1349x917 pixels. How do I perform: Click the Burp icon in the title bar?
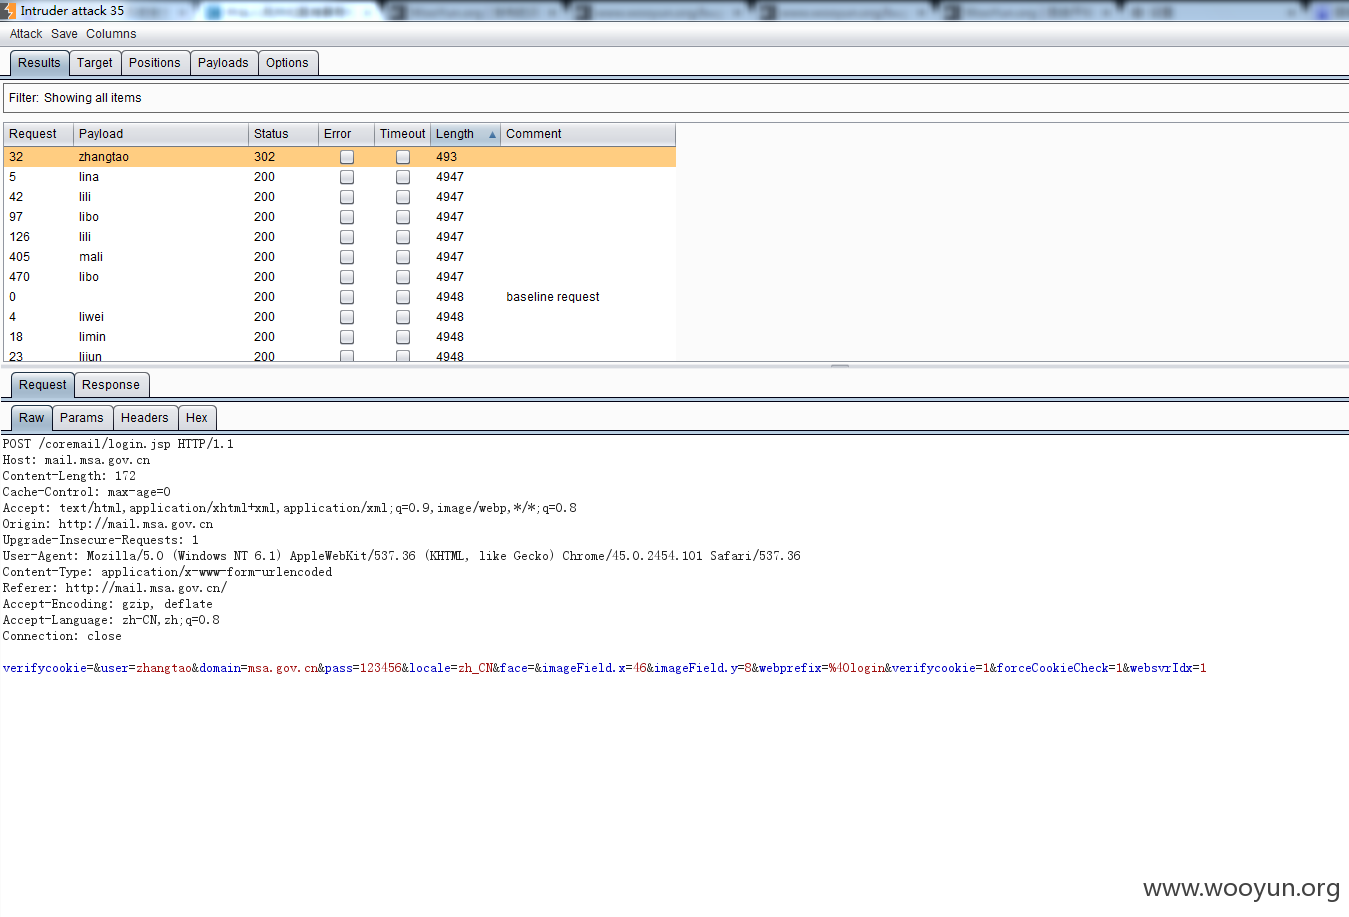(8, 11)
